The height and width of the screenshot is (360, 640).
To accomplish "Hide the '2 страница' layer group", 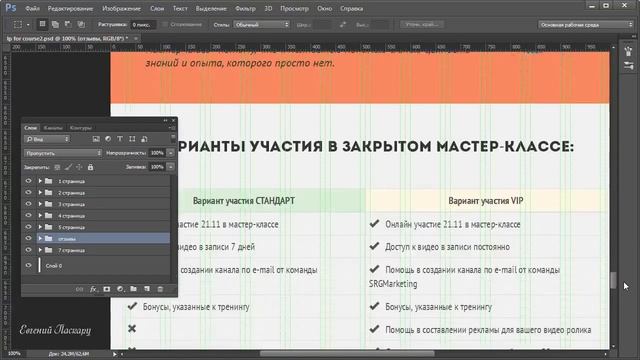I will [x=28, y=192].
